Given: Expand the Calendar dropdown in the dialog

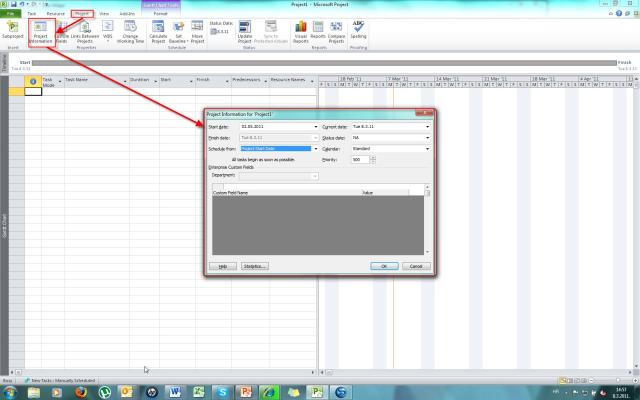Looking at the screenshot, I should 427,148.
